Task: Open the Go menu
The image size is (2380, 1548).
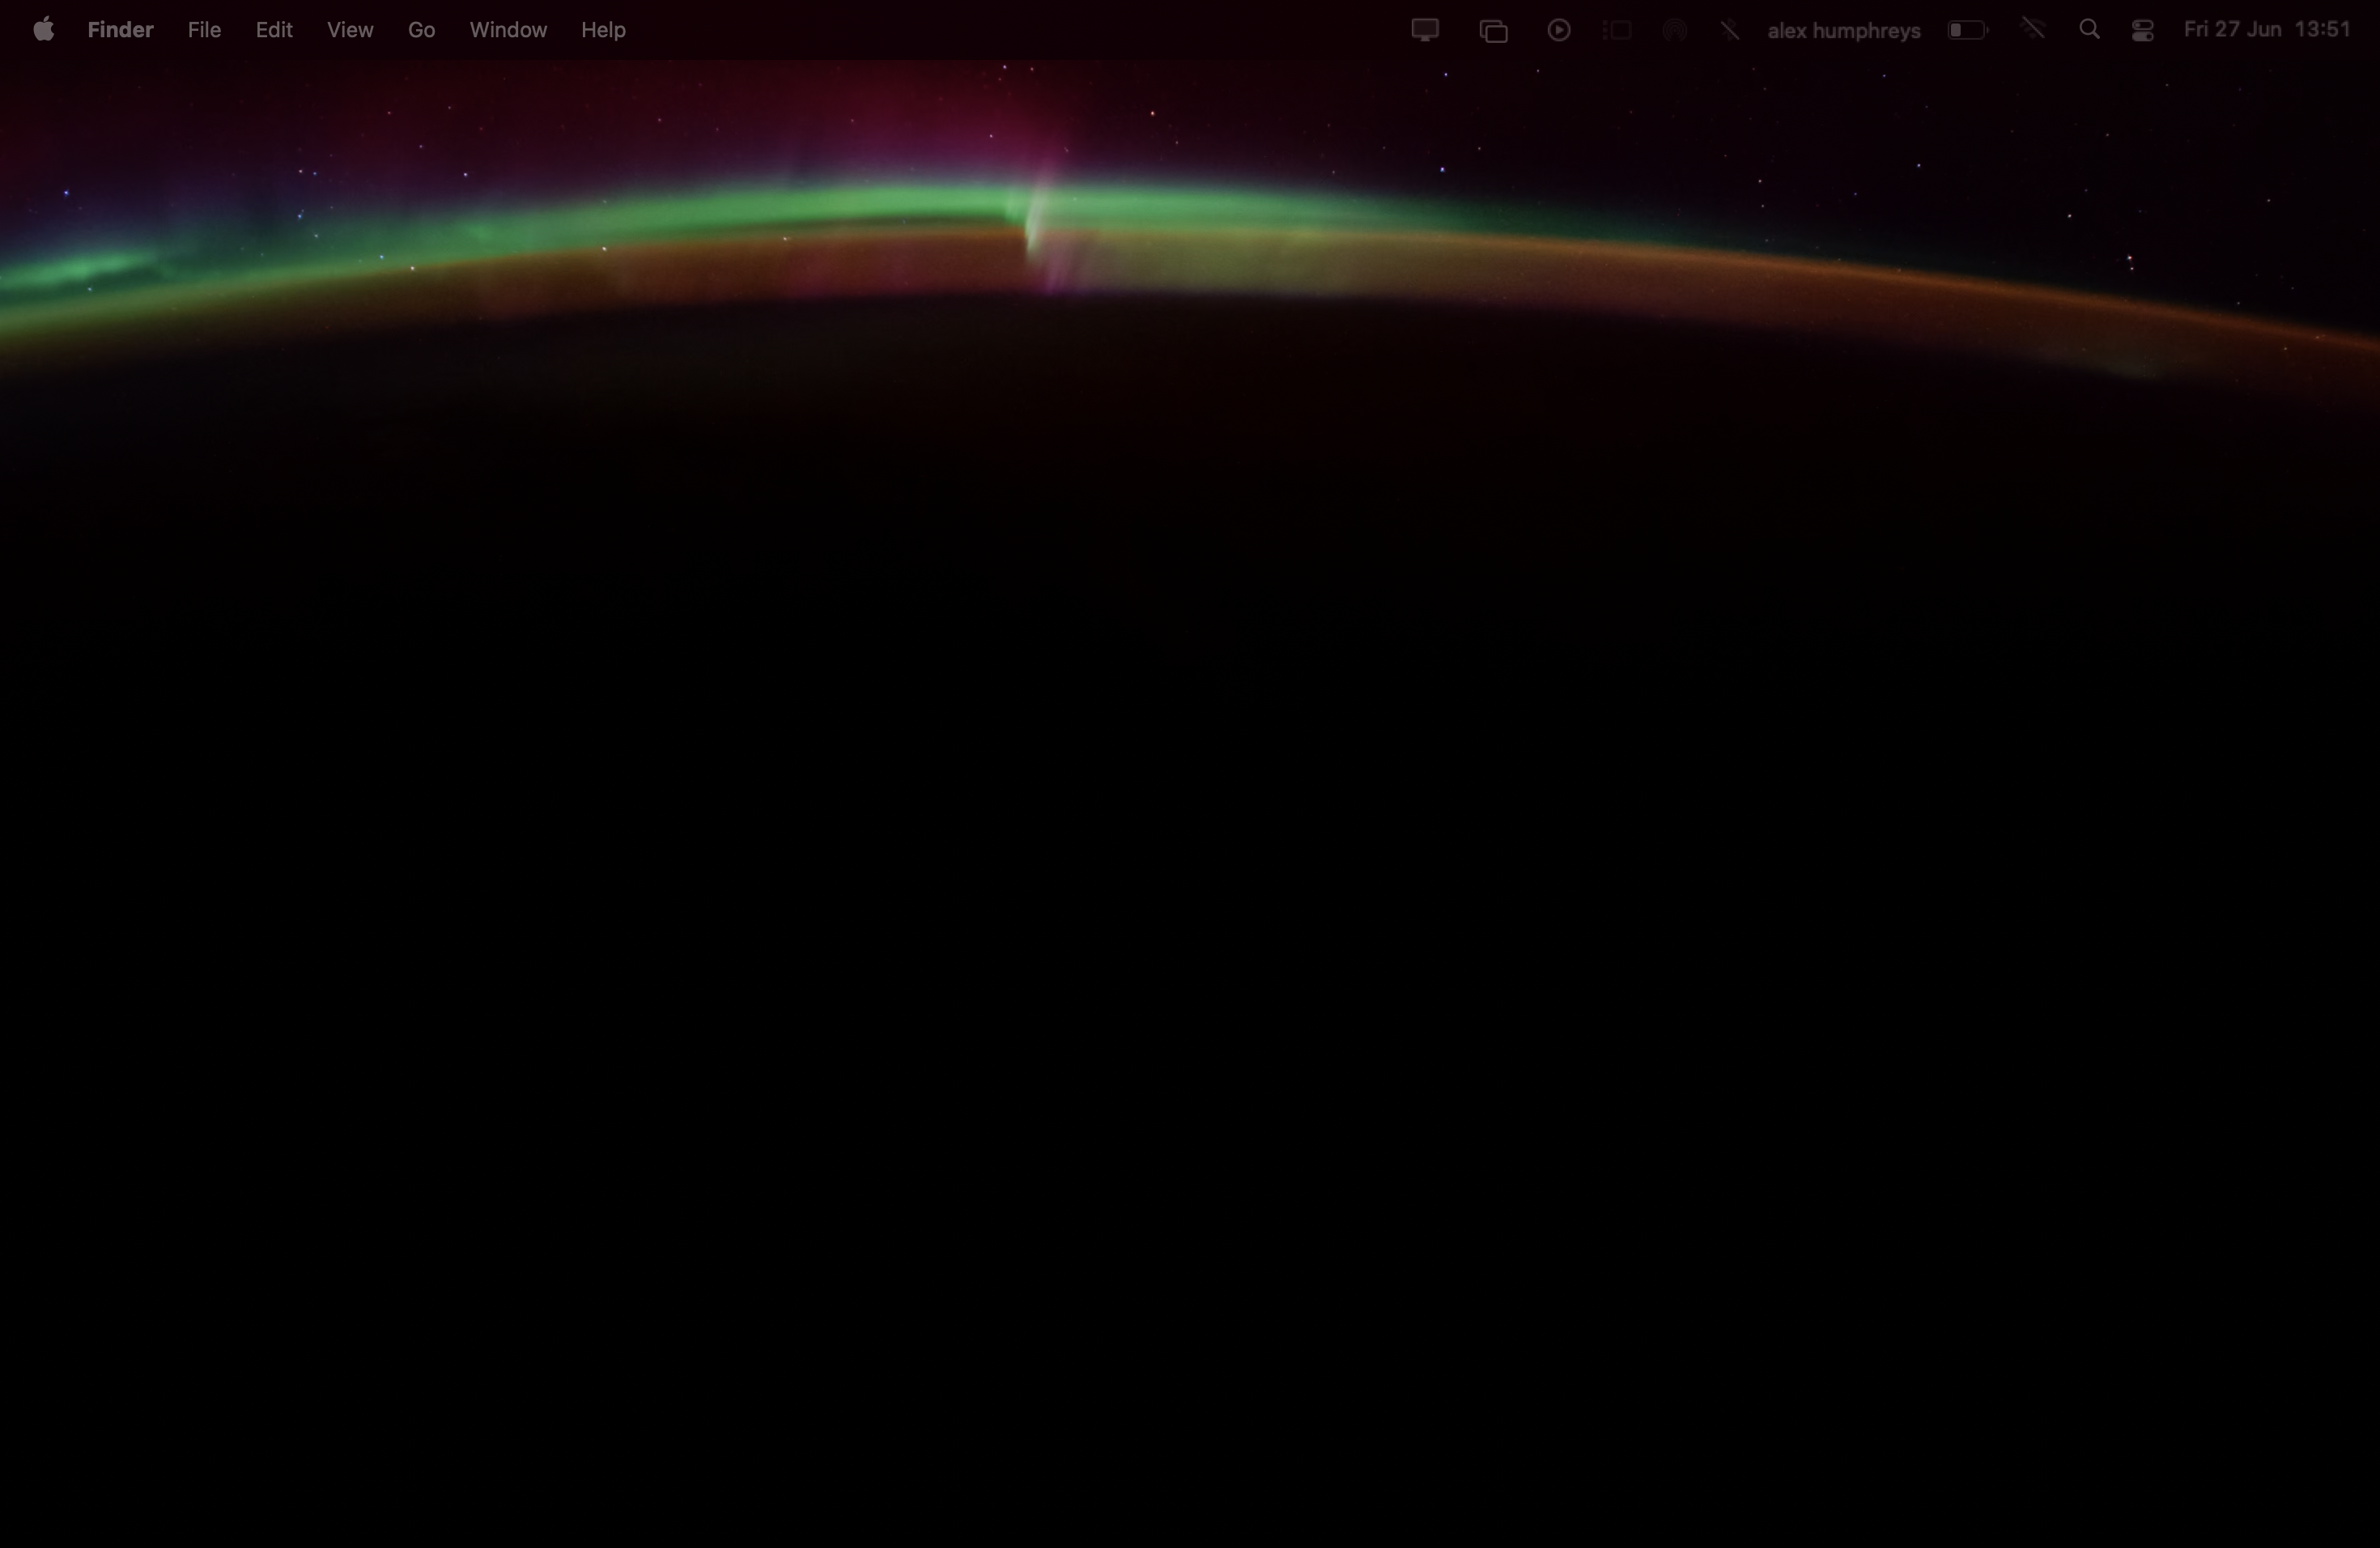Action: click(421, 30)
